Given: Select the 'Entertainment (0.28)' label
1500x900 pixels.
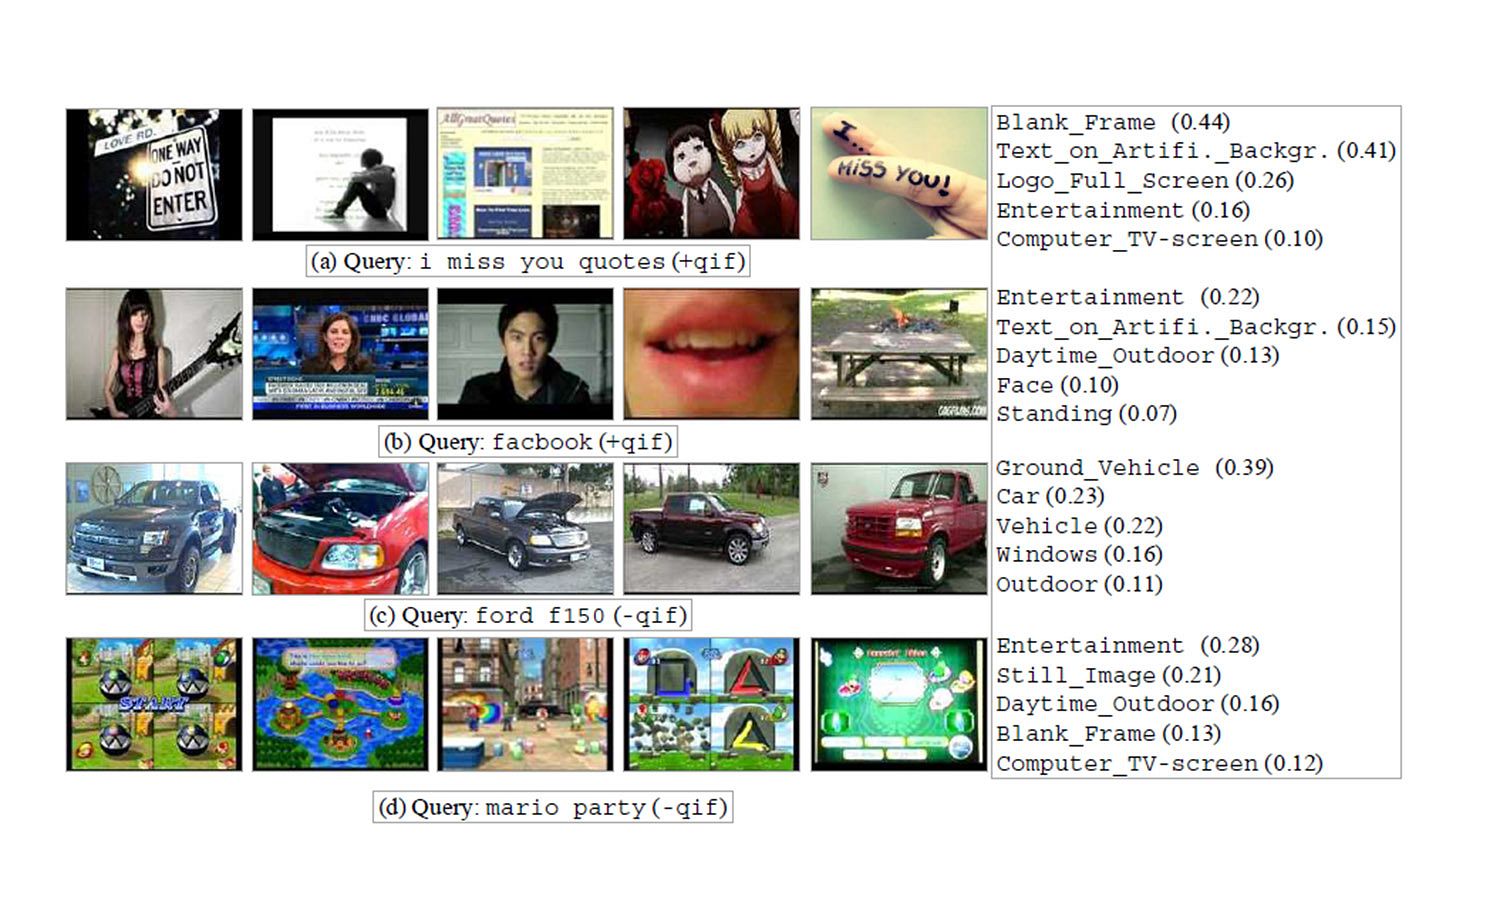Looking at the screenshot, I should point(1128,645).
